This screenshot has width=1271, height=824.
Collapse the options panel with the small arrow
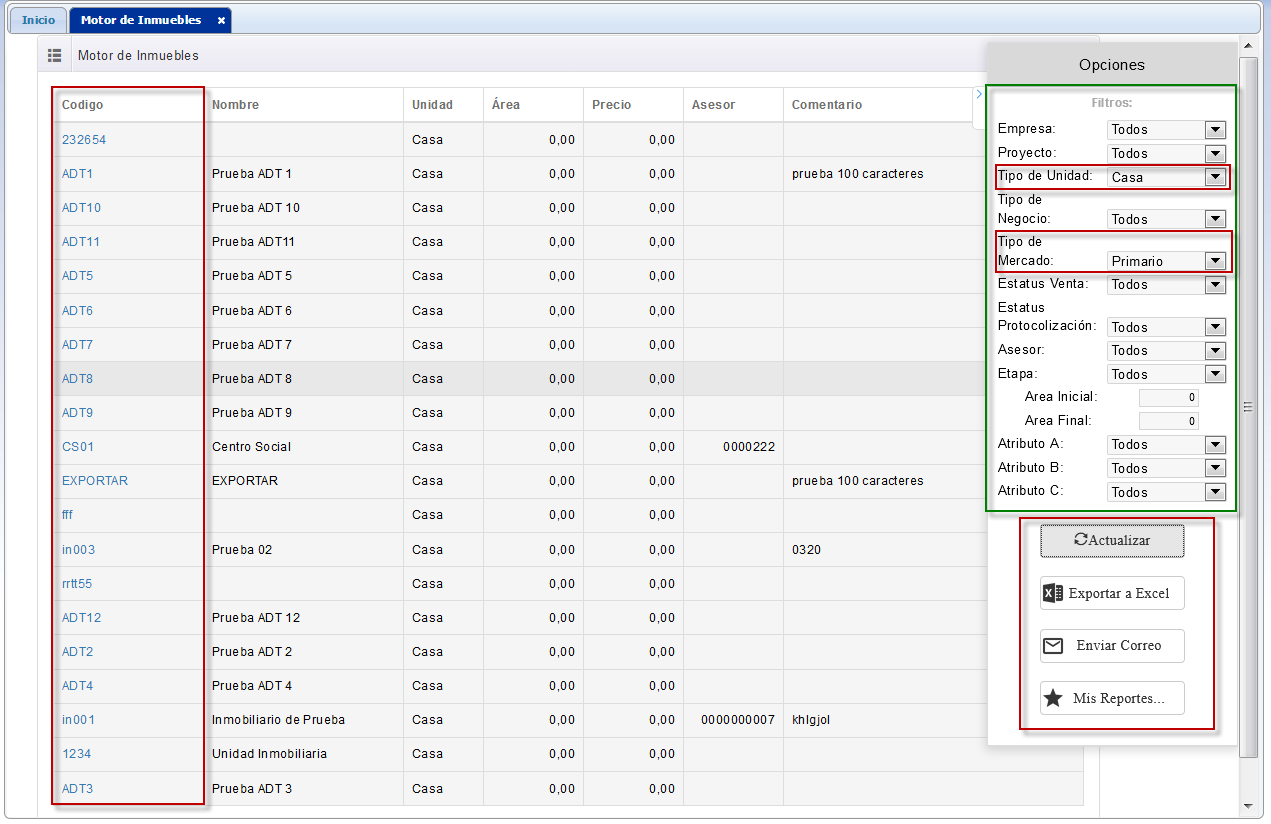point(978,94)
